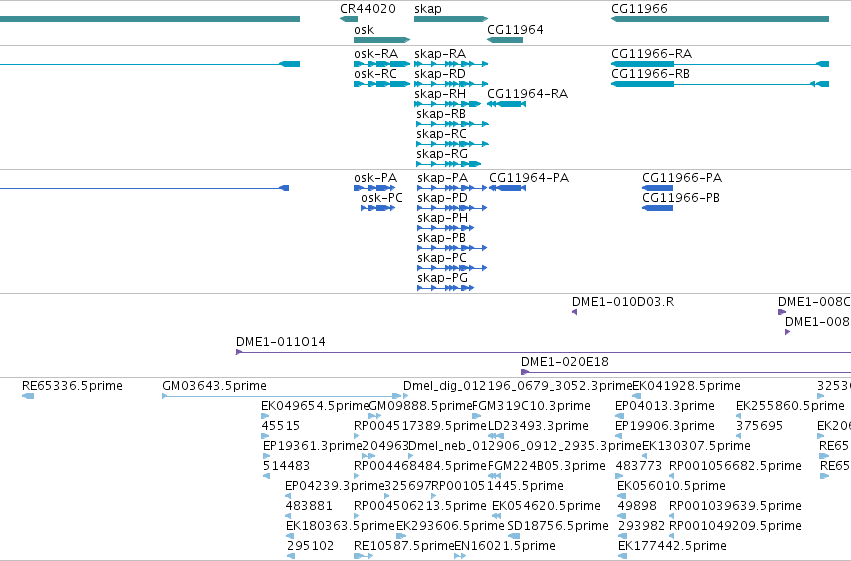851x561 pixels.
Task: Select the 514483 EST label
Action: 287,467
